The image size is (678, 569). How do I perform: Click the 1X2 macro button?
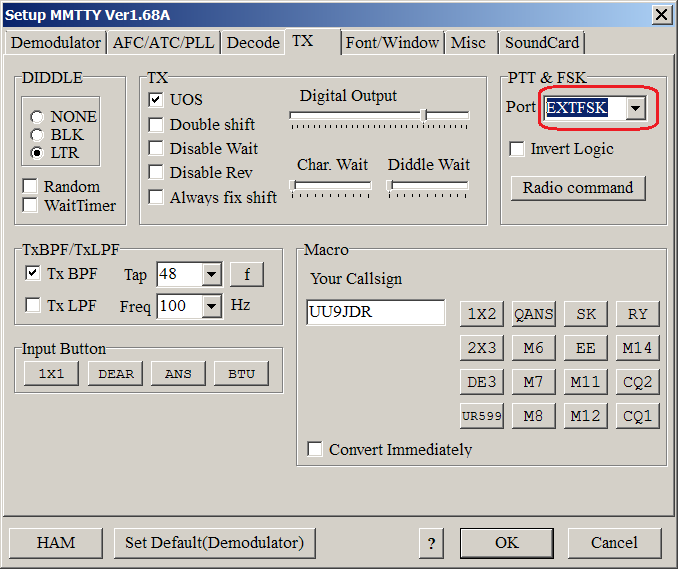click(482, 314)
